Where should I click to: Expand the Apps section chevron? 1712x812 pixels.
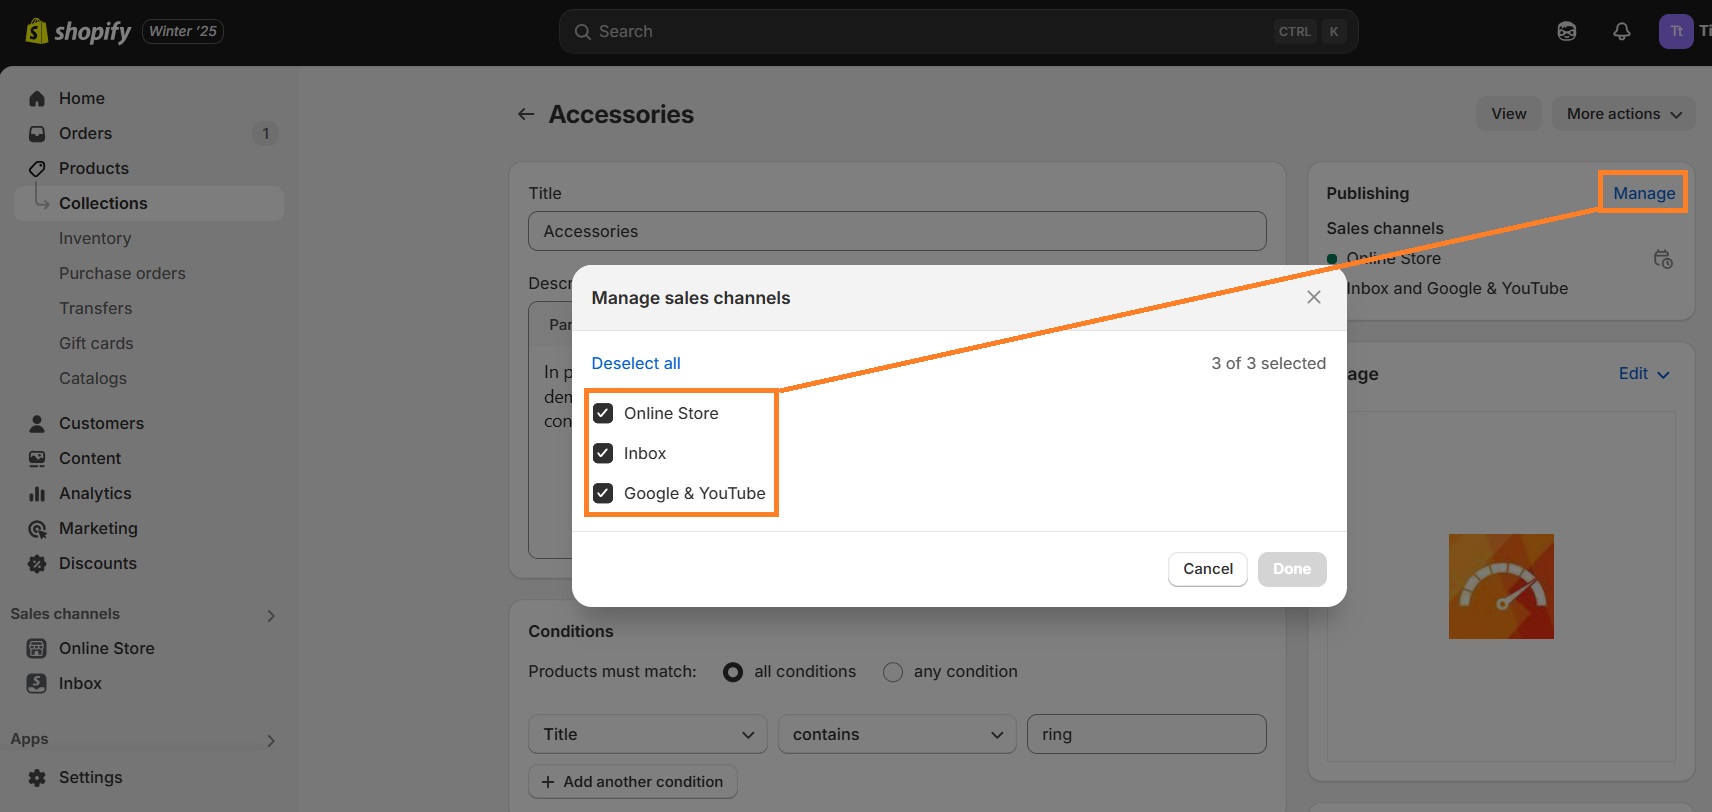271,740
